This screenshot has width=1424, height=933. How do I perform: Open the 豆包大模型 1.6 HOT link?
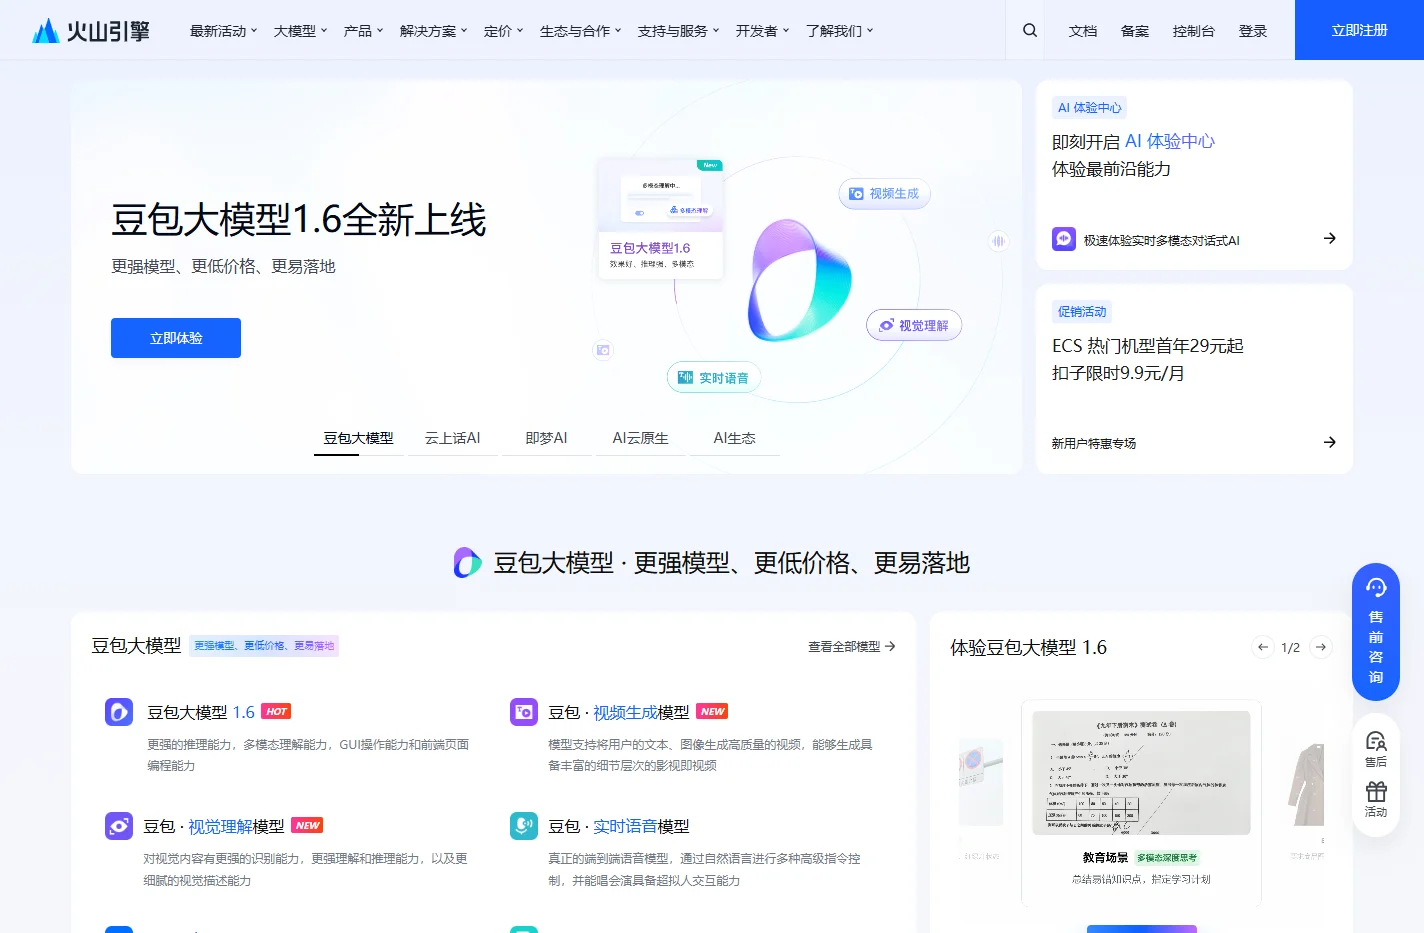tap(219, 712)
